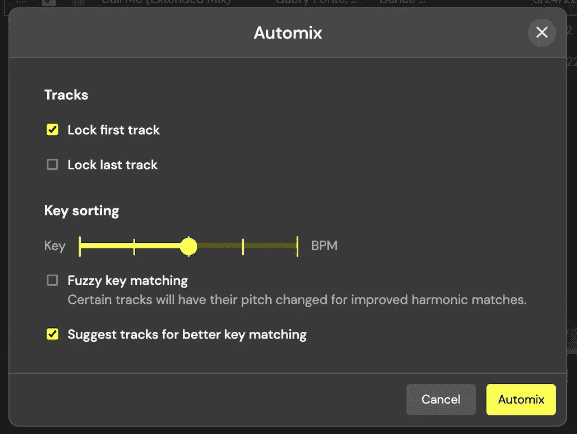Screen dimensions: 577x434
Task: Enable the Lock last track checkbox
Action: [x=52, y=164]
